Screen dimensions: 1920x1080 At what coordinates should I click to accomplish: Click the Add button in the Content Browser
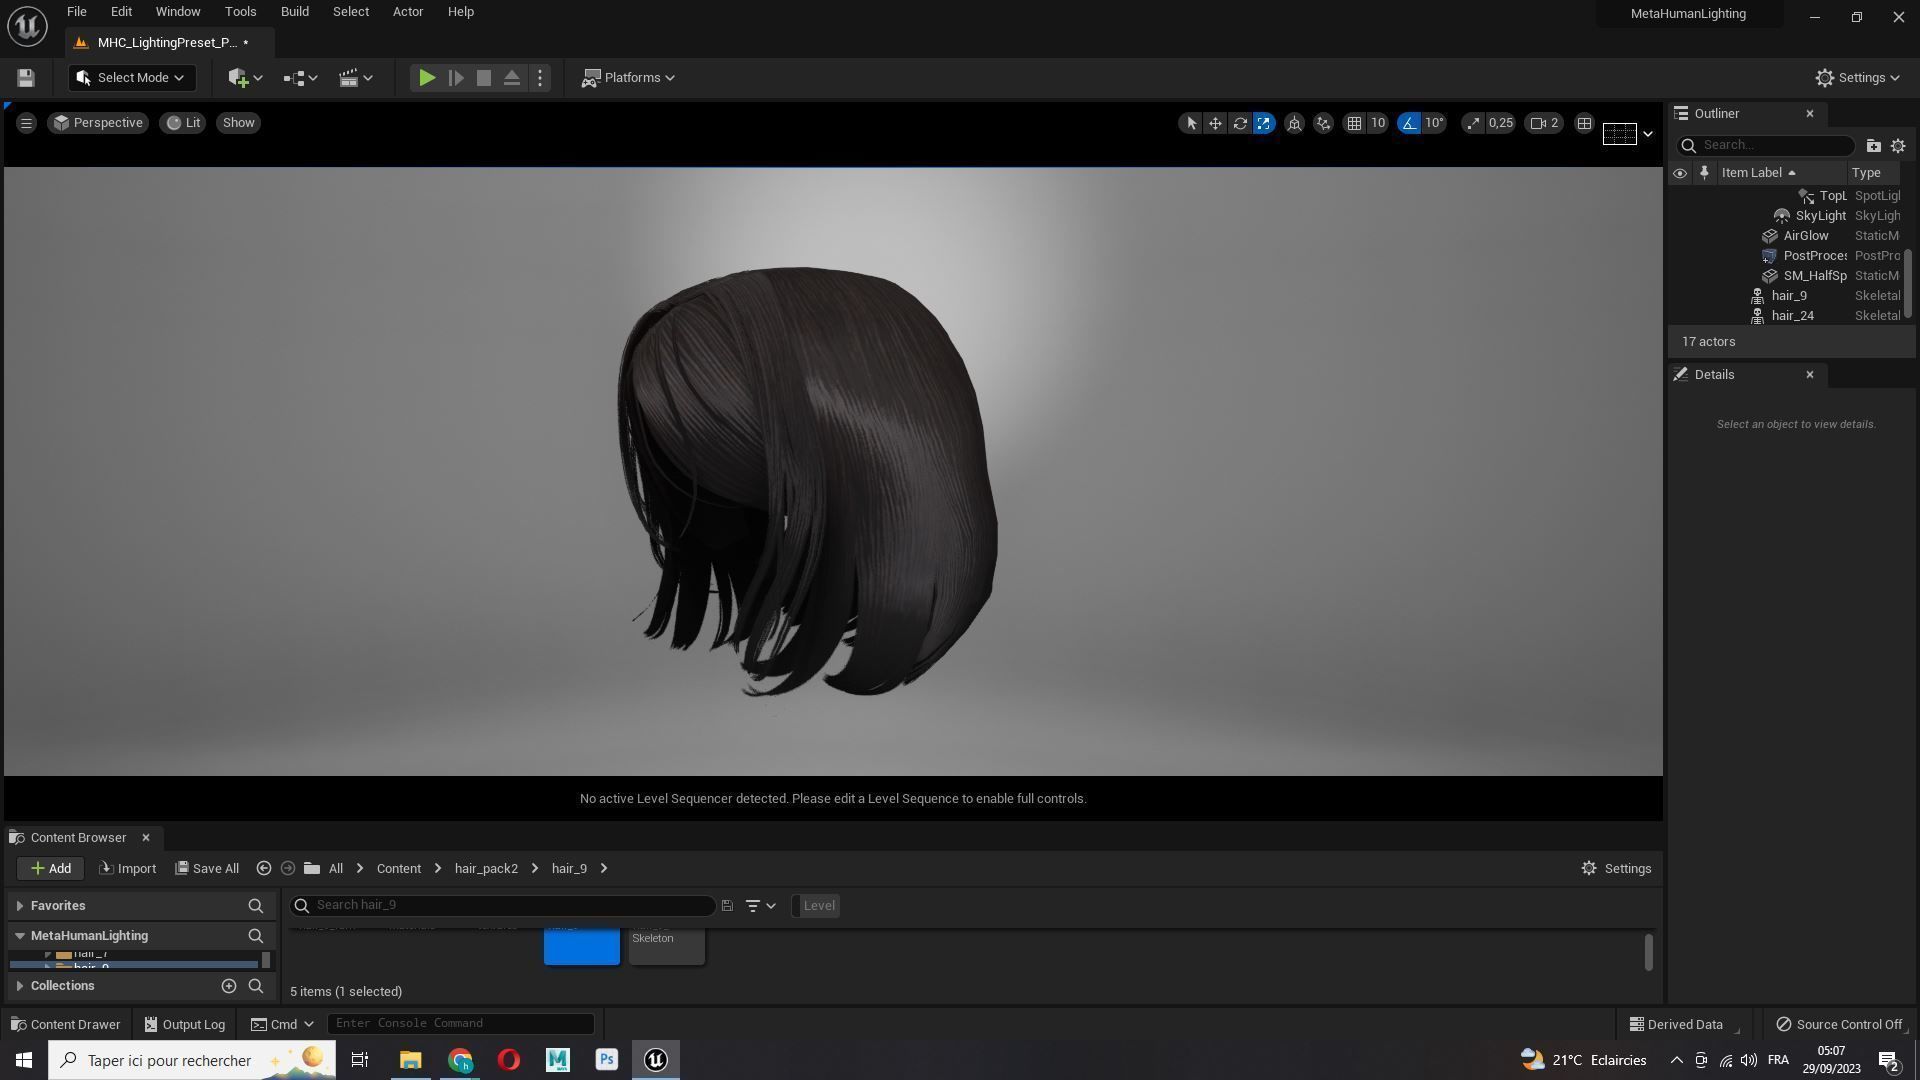tap(50, 869)
